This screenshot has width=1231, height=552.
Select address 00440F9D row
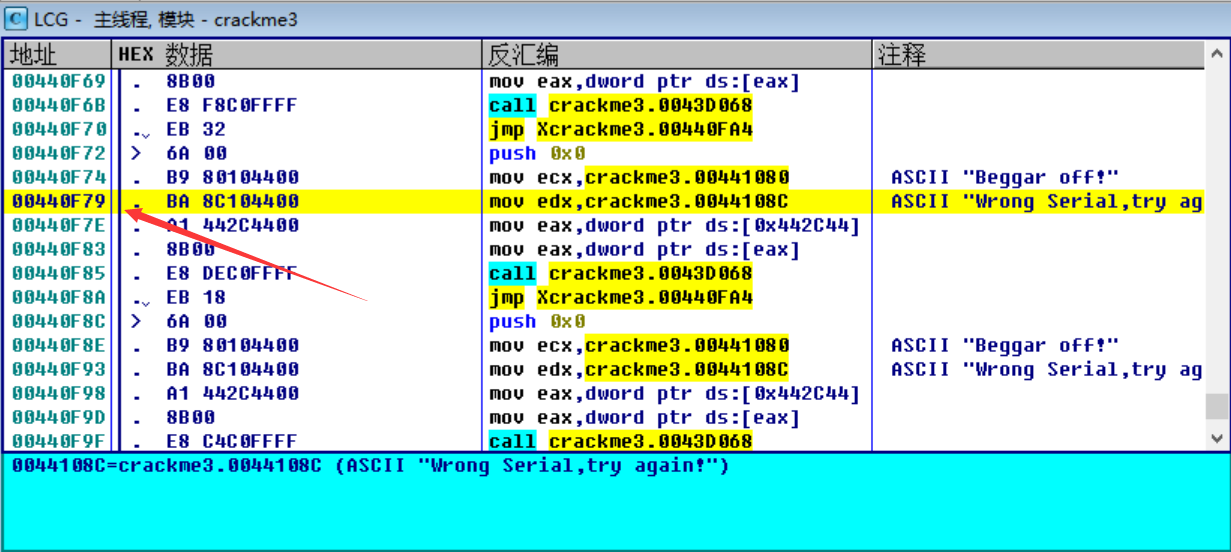coord(58,417)
